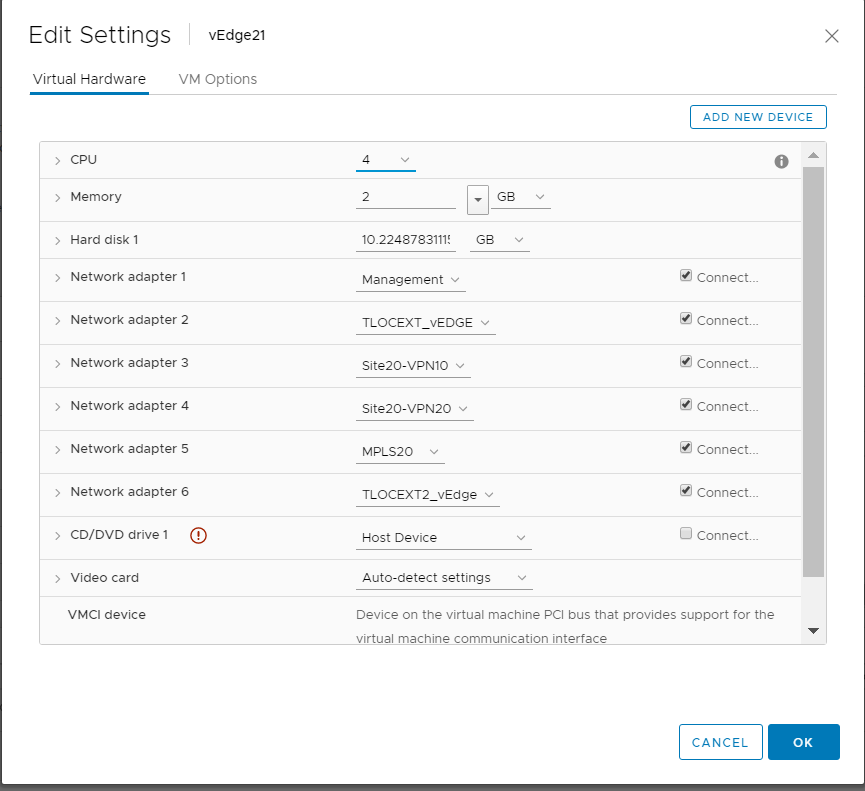
Task: Select the Virtual Hardware tab
Action: (x=89, y=79)
